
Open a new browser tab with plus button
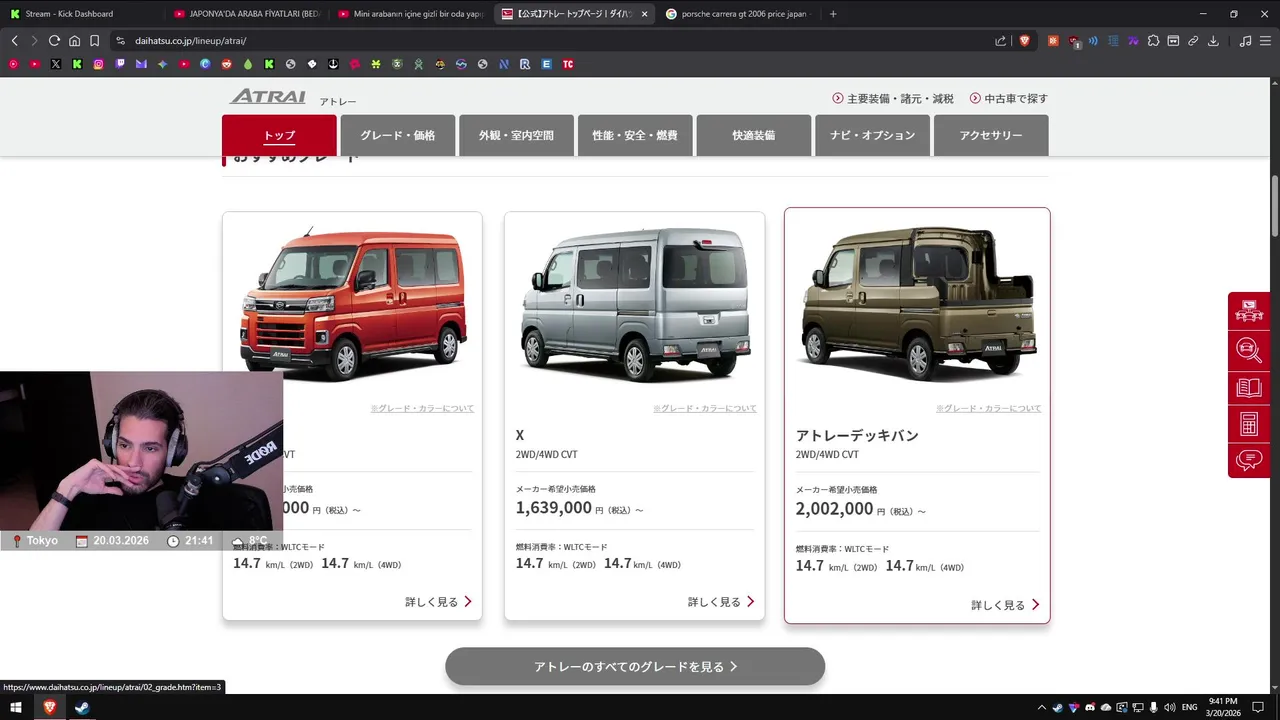pos(833,14)
